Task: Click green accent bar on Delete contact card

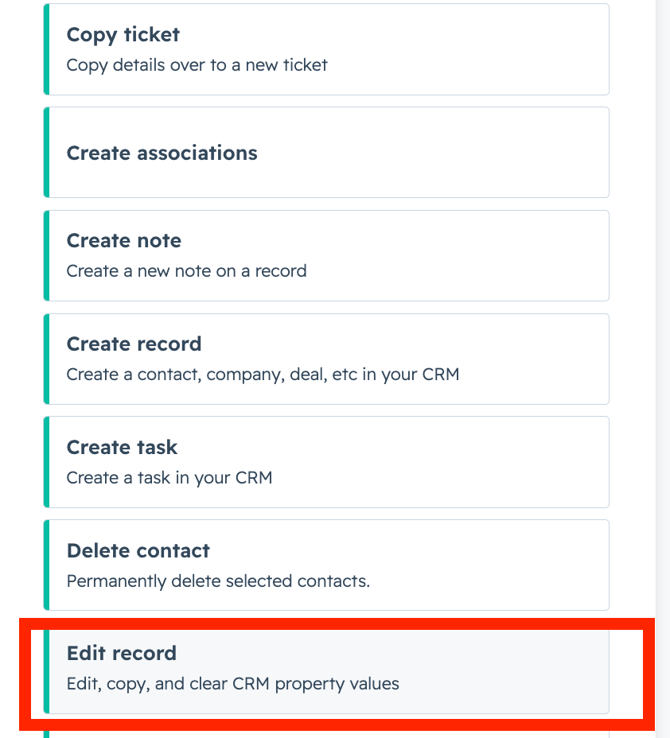Action: coord(46,564)
